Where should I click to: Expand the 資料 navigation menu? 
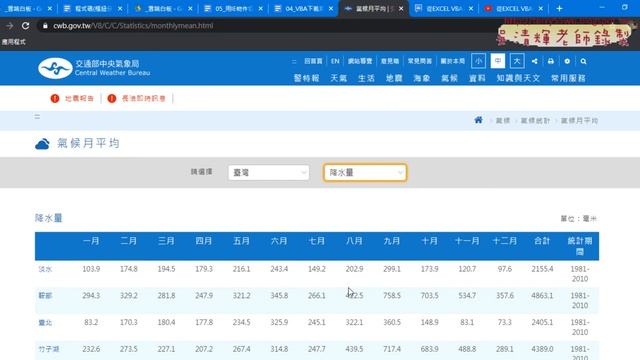pyautogui.click(x=477, y=78)
